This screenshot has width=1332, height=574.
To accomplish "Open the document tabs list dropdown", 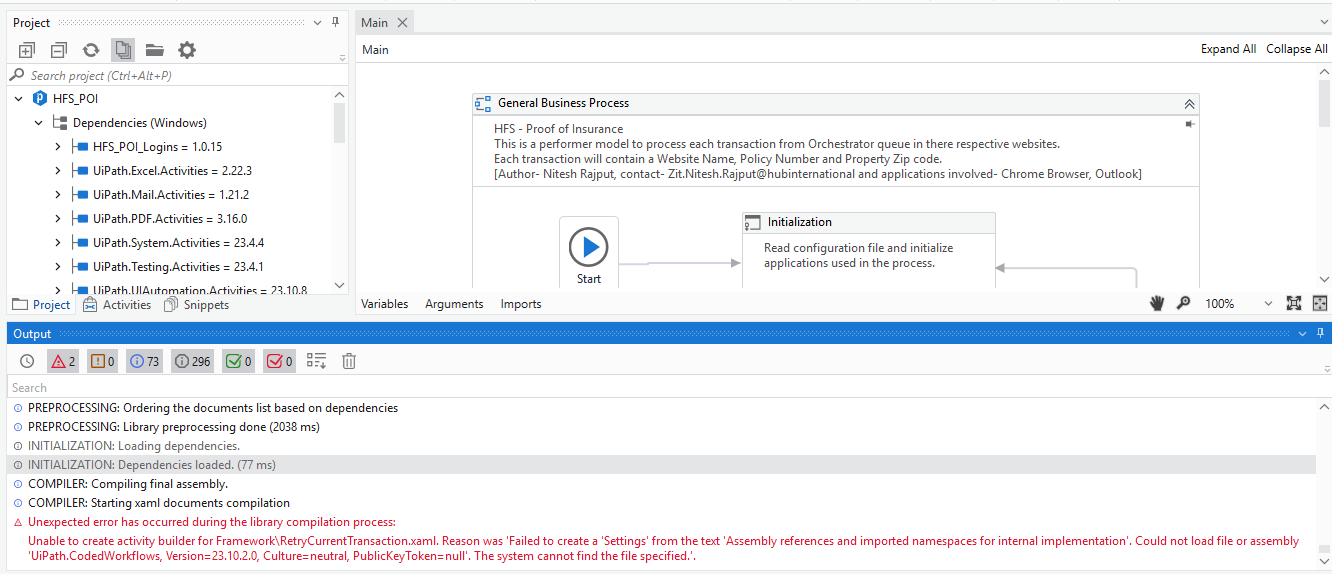I will point(1323,22).
